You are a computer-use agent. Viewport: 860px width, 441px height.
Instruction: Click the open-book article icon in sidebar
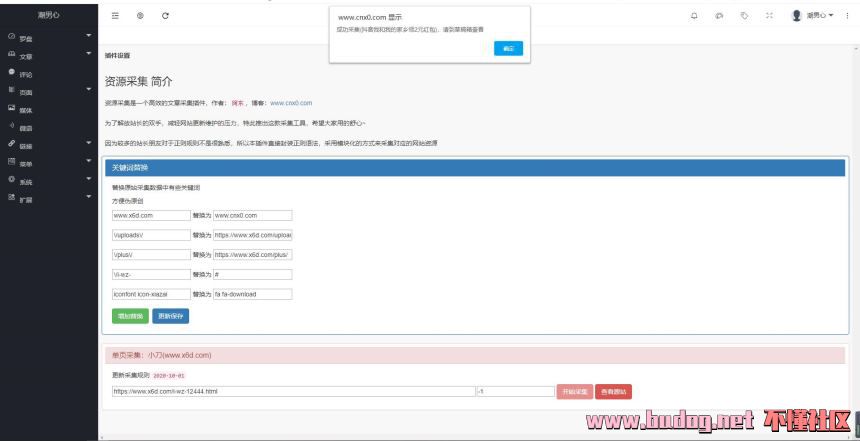click(x=12, y=54)
